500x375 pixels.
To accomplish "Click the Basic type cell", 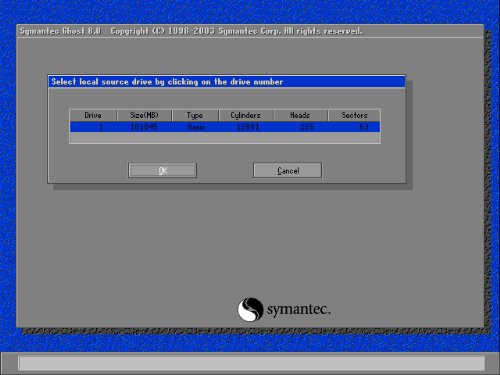I will click(196, 127).
